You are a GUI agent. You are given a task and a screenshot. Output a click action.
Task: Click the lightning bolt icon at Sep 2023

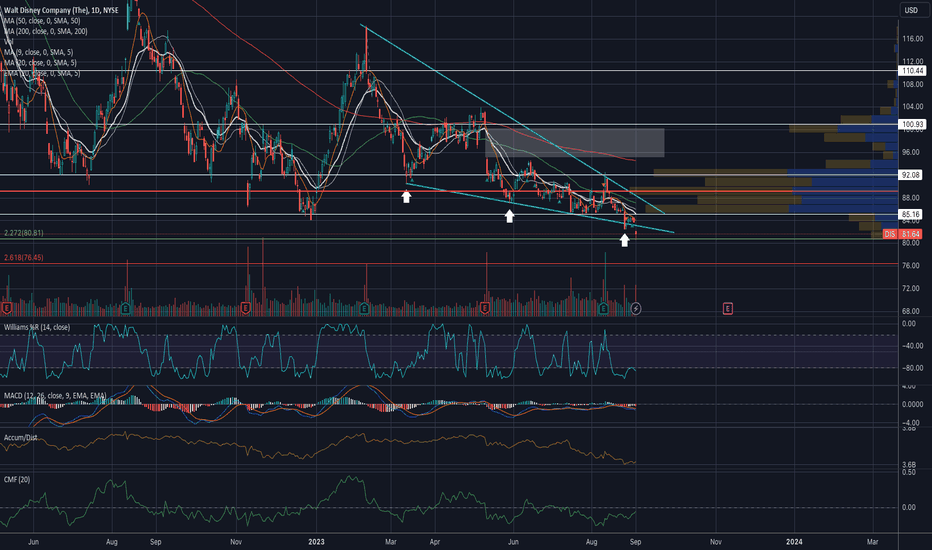tap(635, 308)
